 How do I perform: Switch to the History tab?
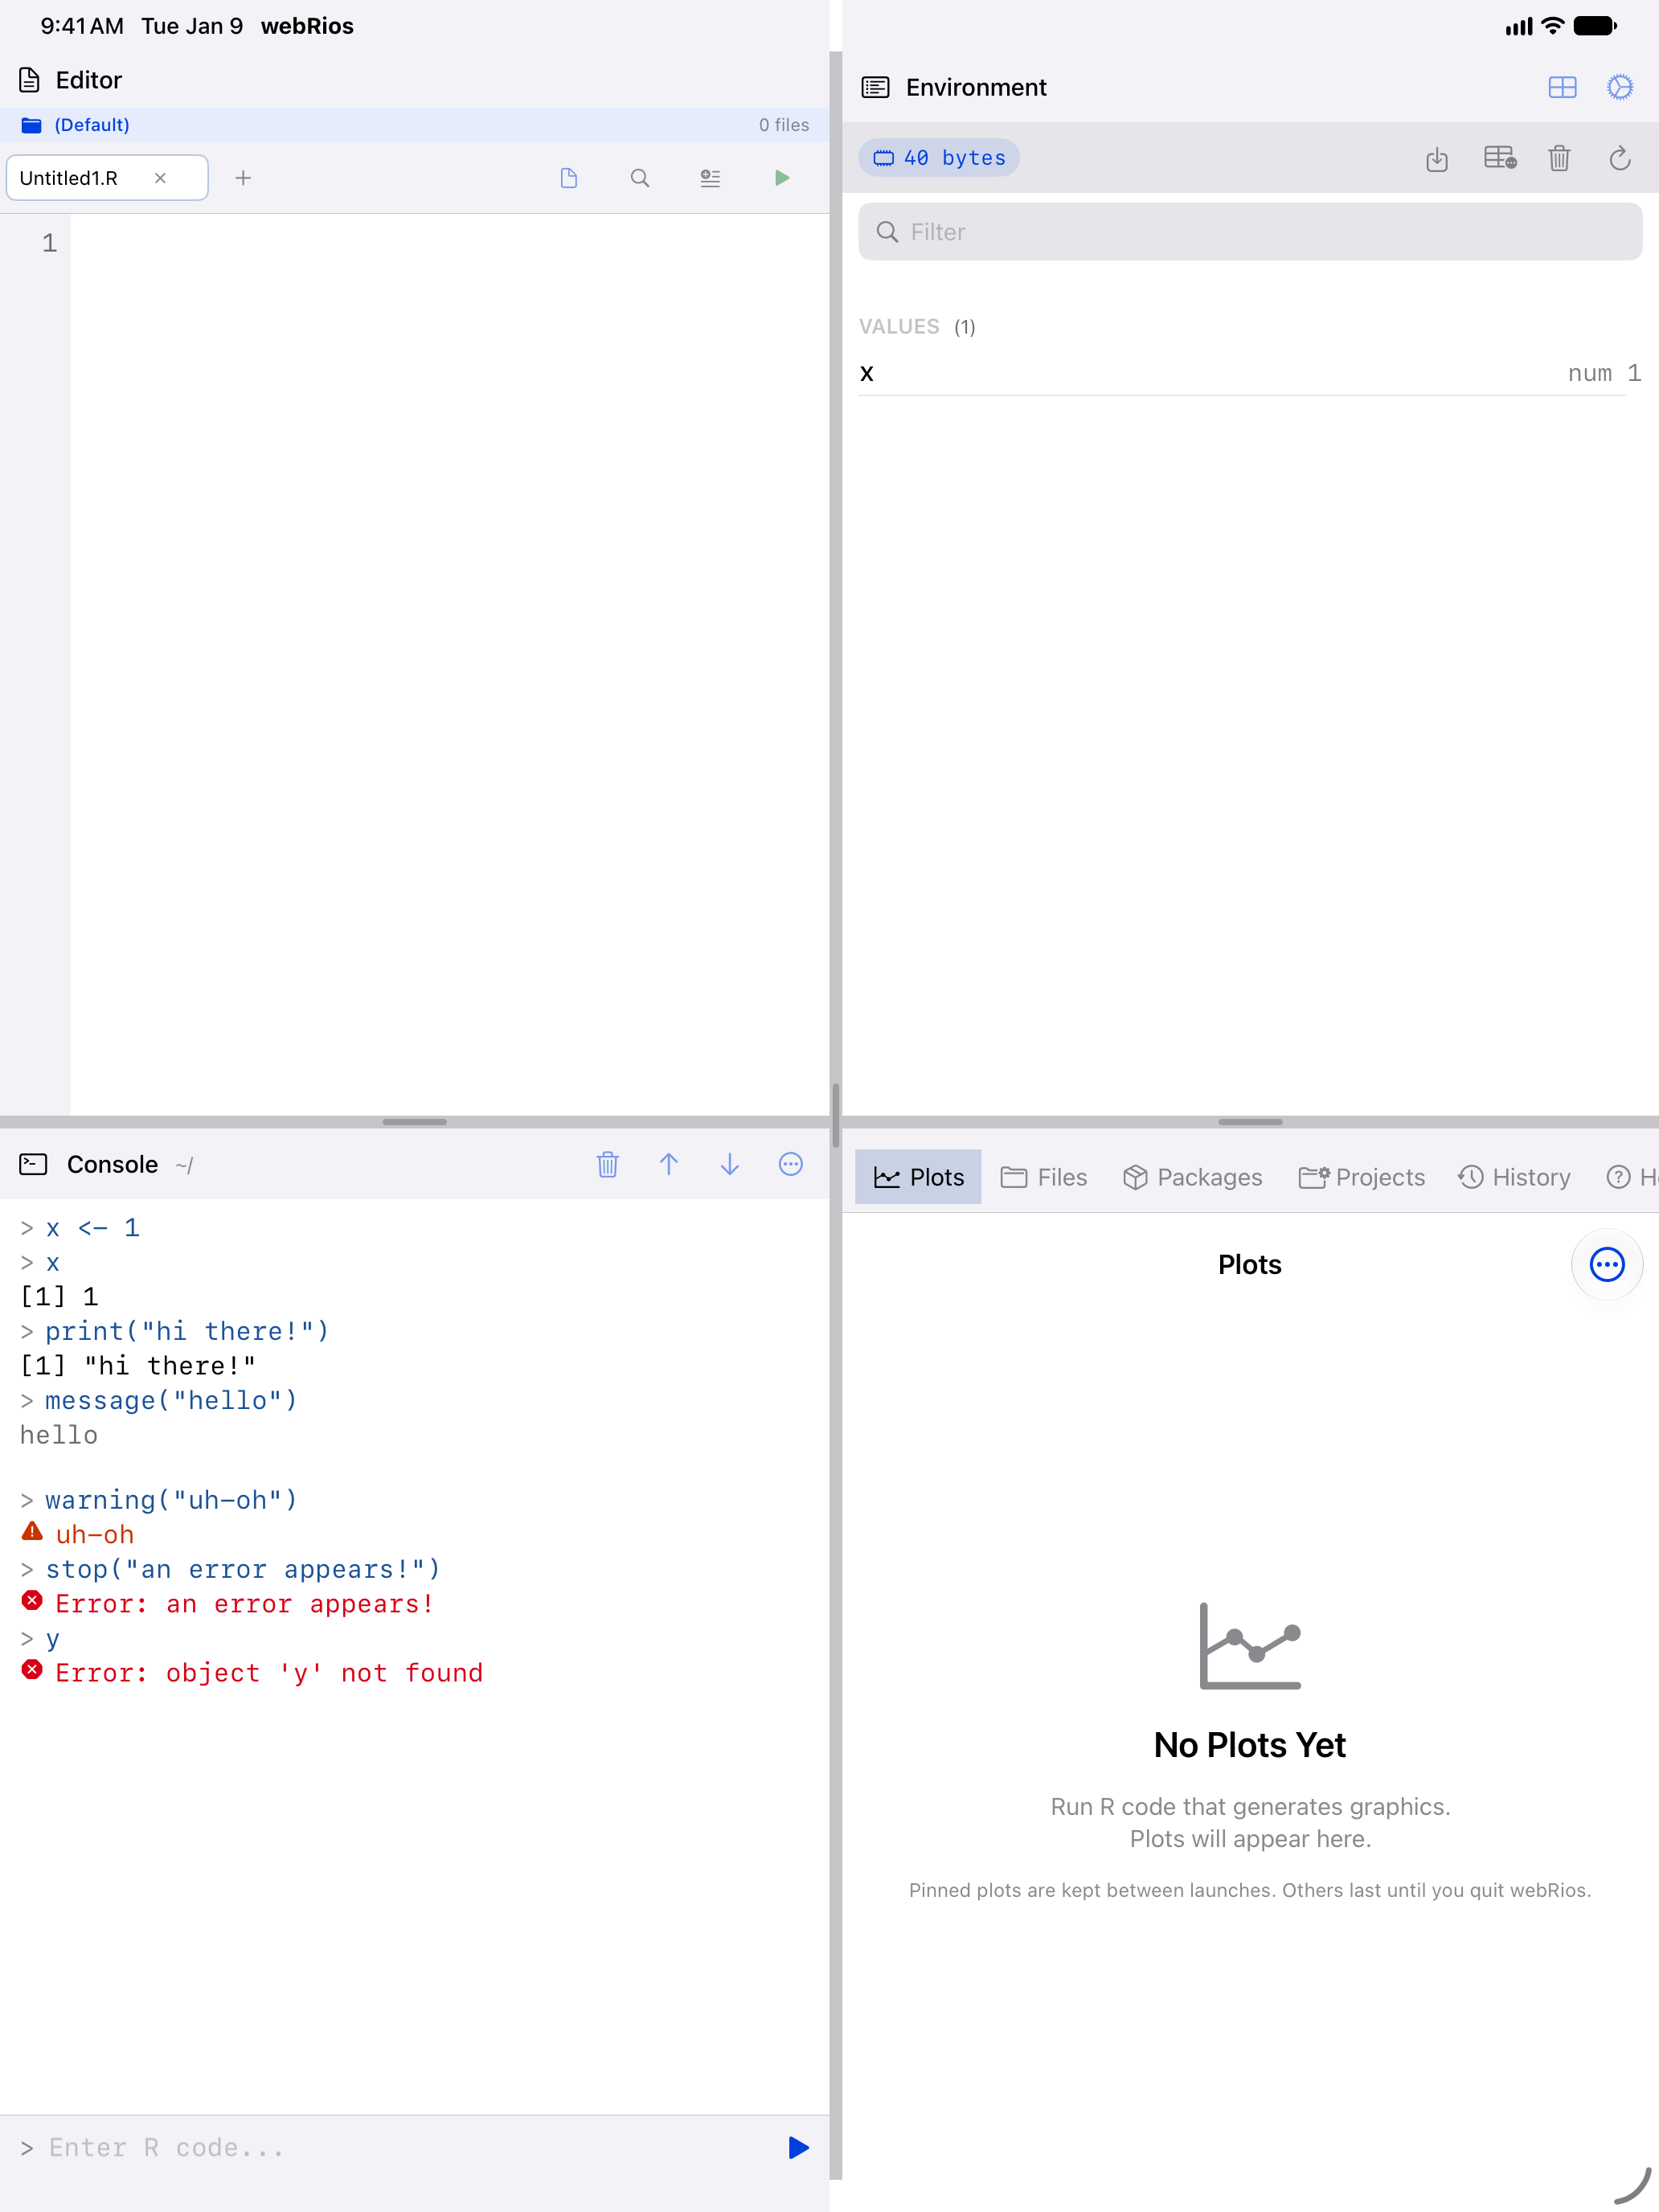(x=1514, y=1177)
